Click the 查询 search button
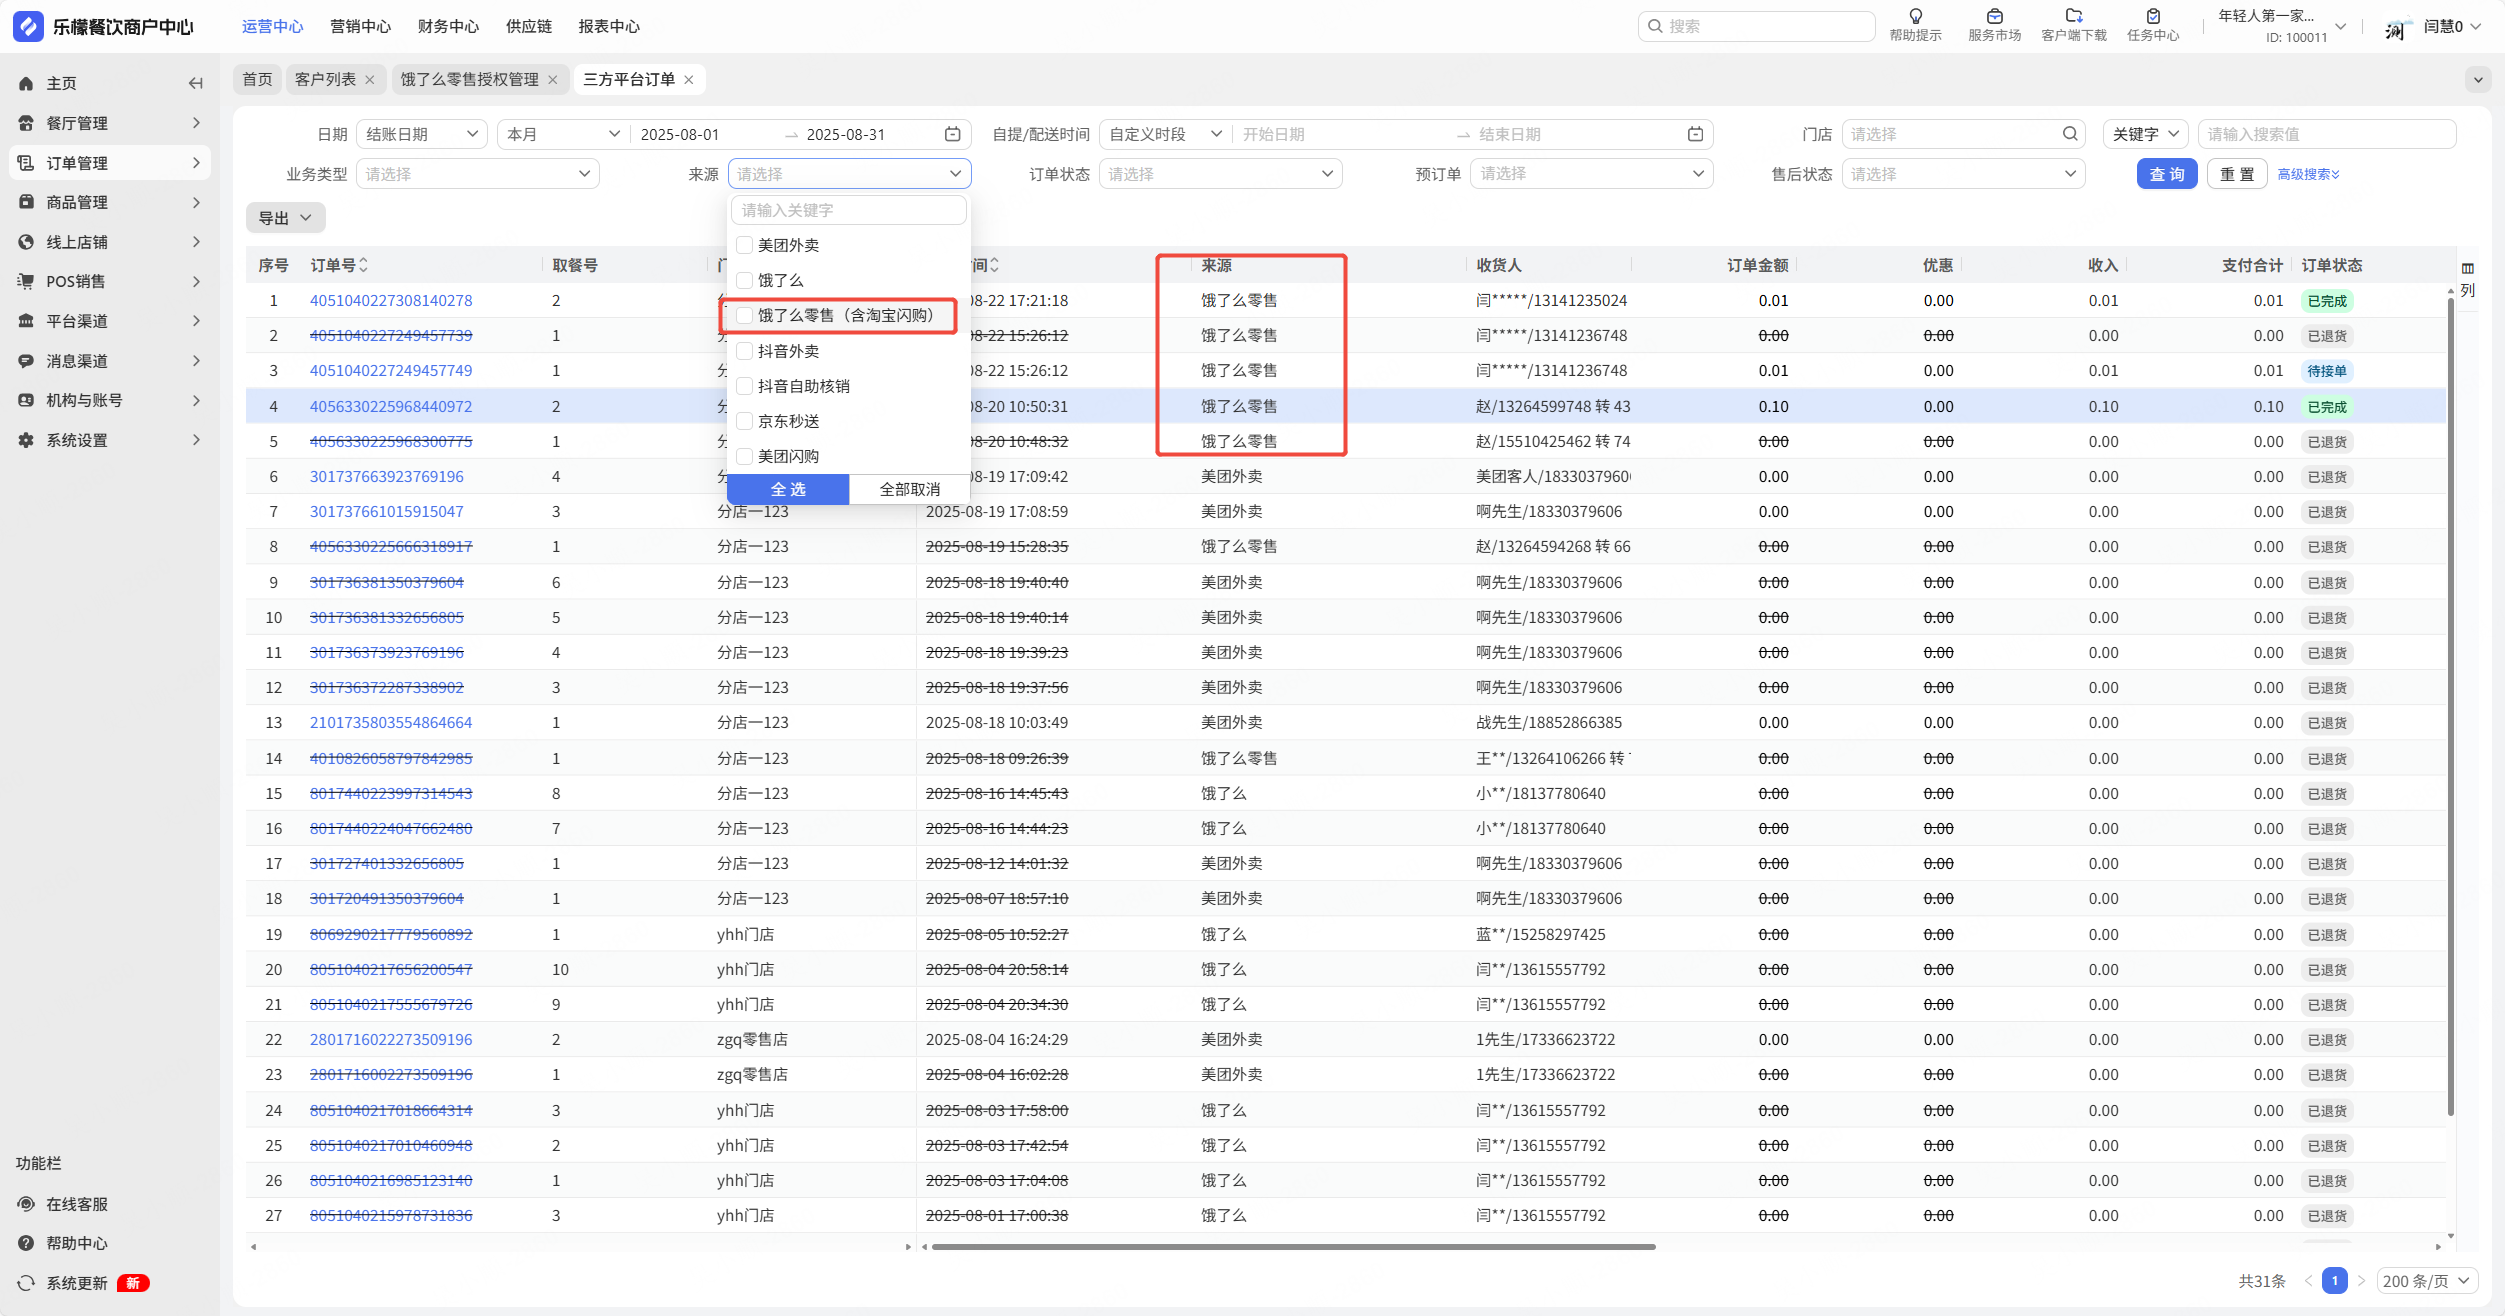Screen dimensions: 2505x1316 click(x=2167, y=174)
